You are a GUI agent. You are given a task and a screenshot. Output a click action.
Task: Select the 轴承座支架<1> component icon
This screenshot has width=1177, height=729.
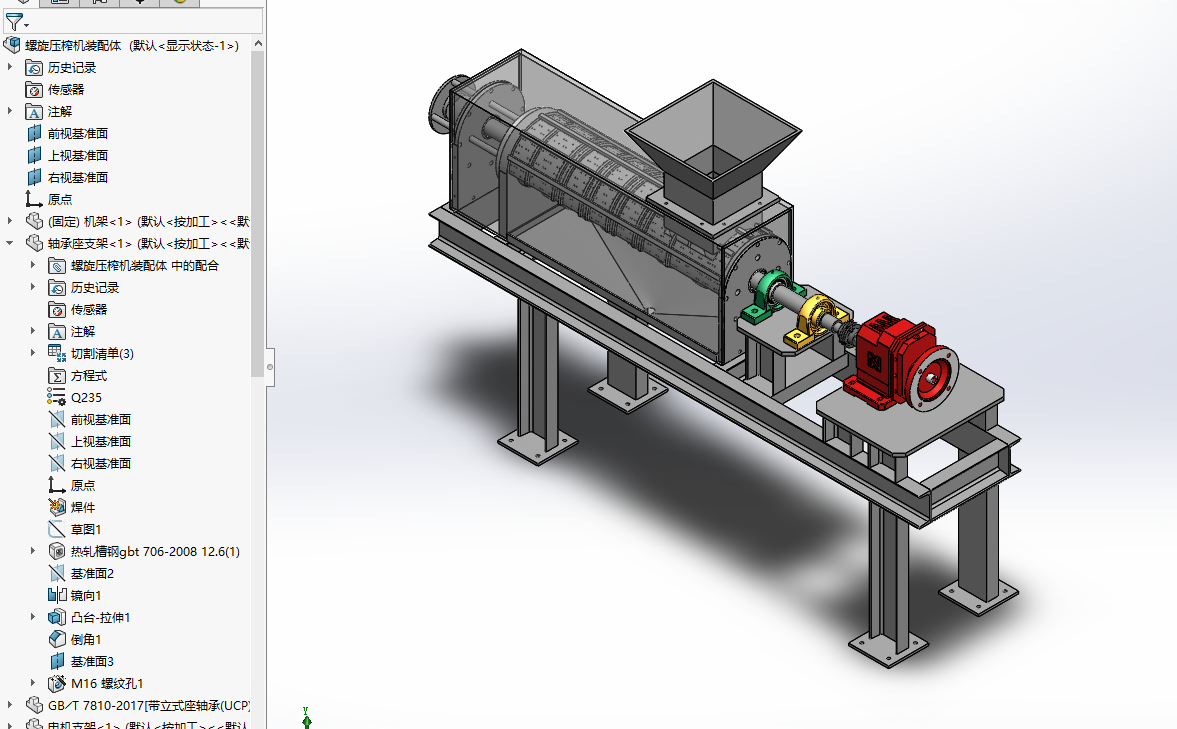tap(34, 243)
